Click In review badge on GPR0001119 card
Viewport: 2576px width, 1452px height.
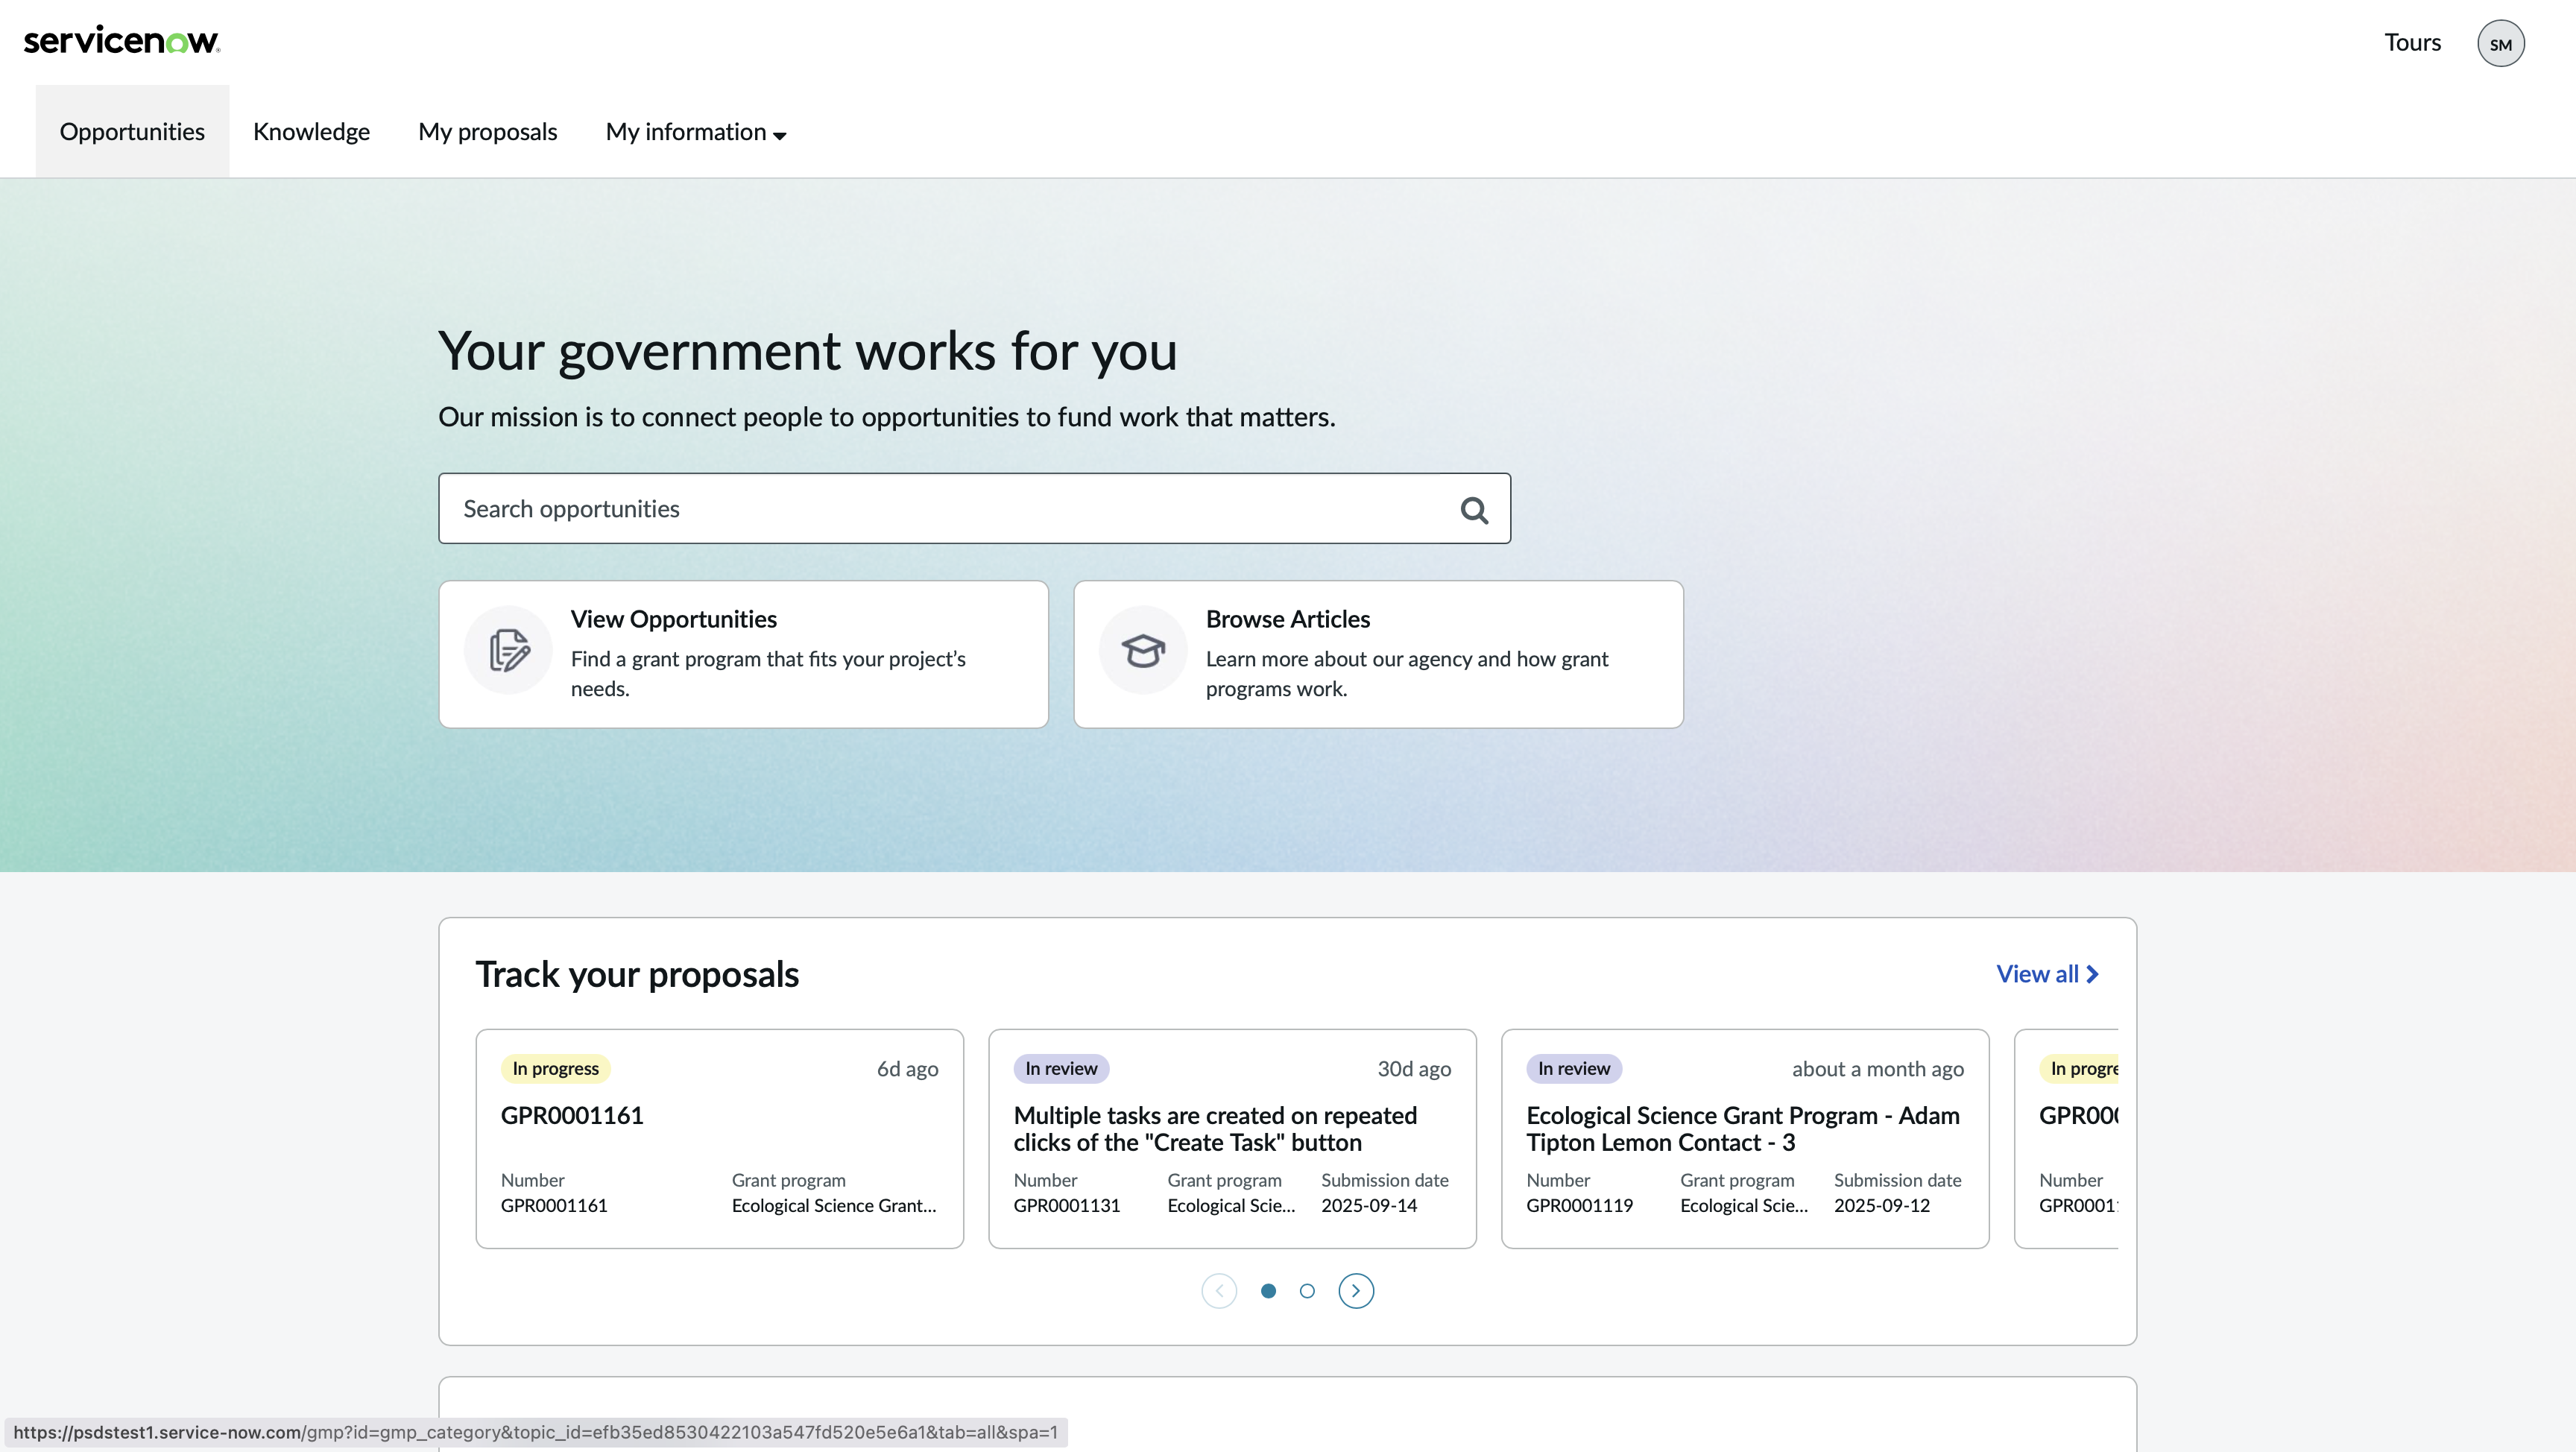(1574, 1068)
